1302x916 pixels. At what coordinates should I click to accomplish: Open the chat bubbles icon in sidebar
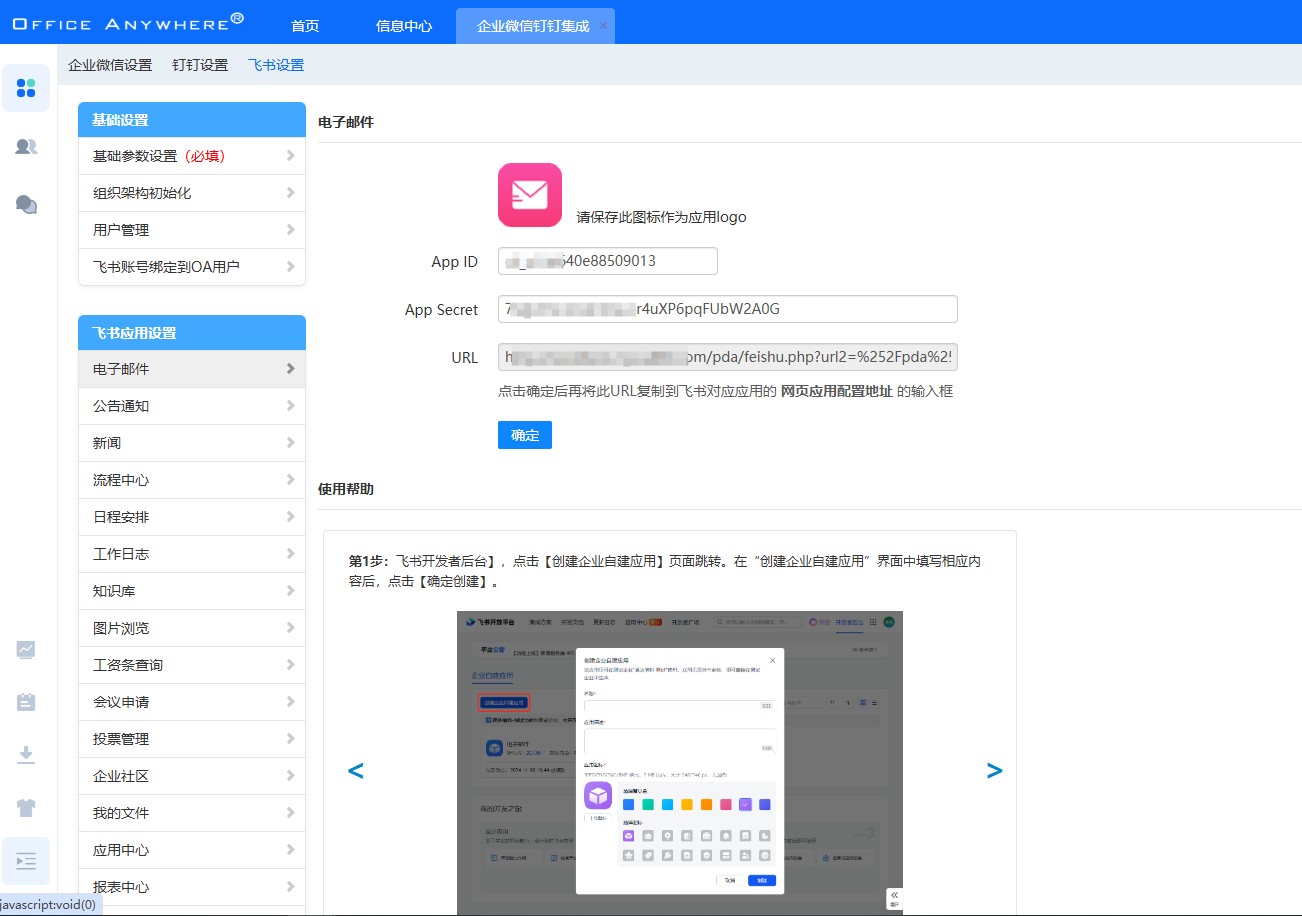pos(26,204)
